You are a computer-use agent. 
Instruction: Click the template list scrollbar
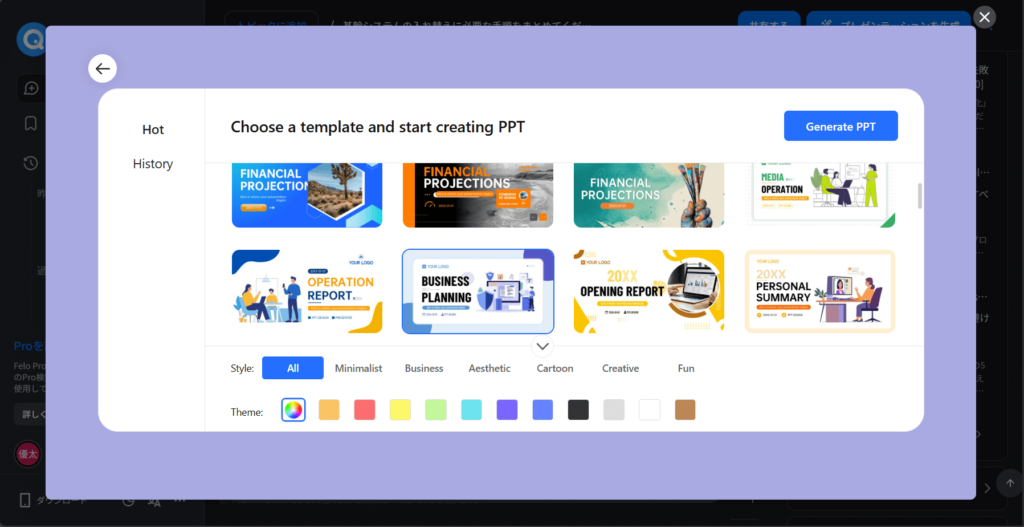click(919, 196)
